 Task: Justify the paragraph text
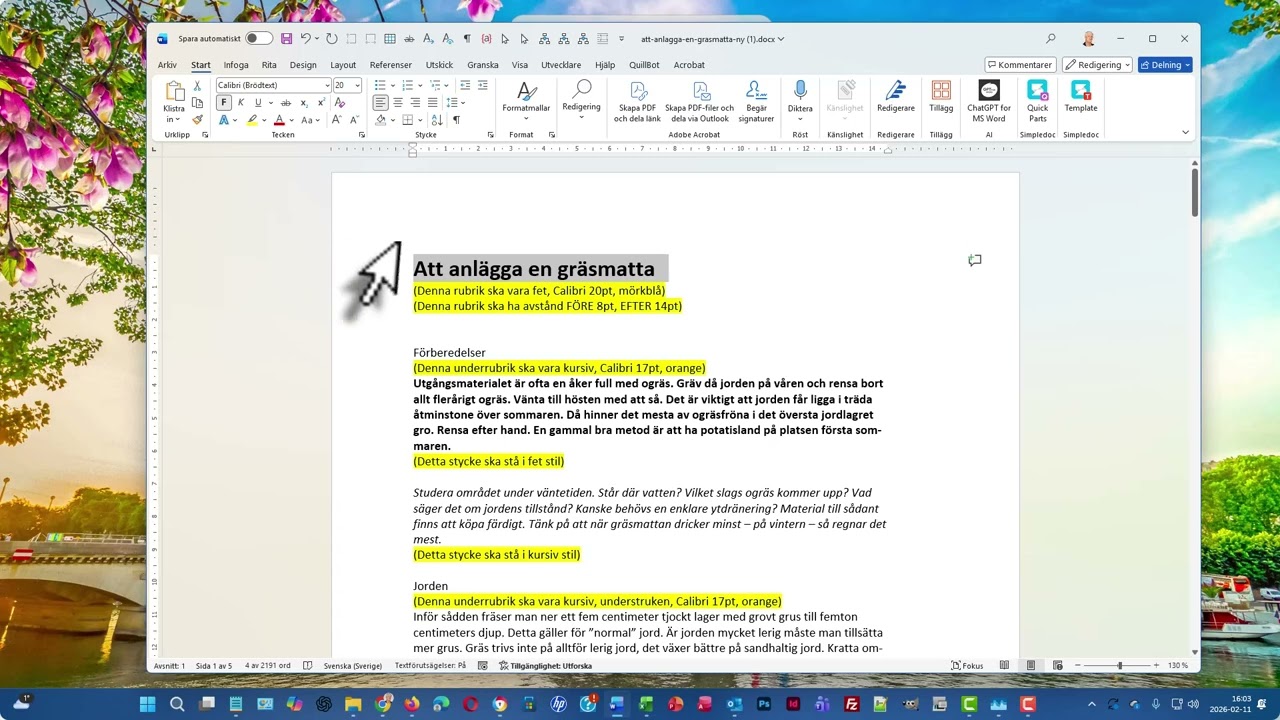(432, 102)
